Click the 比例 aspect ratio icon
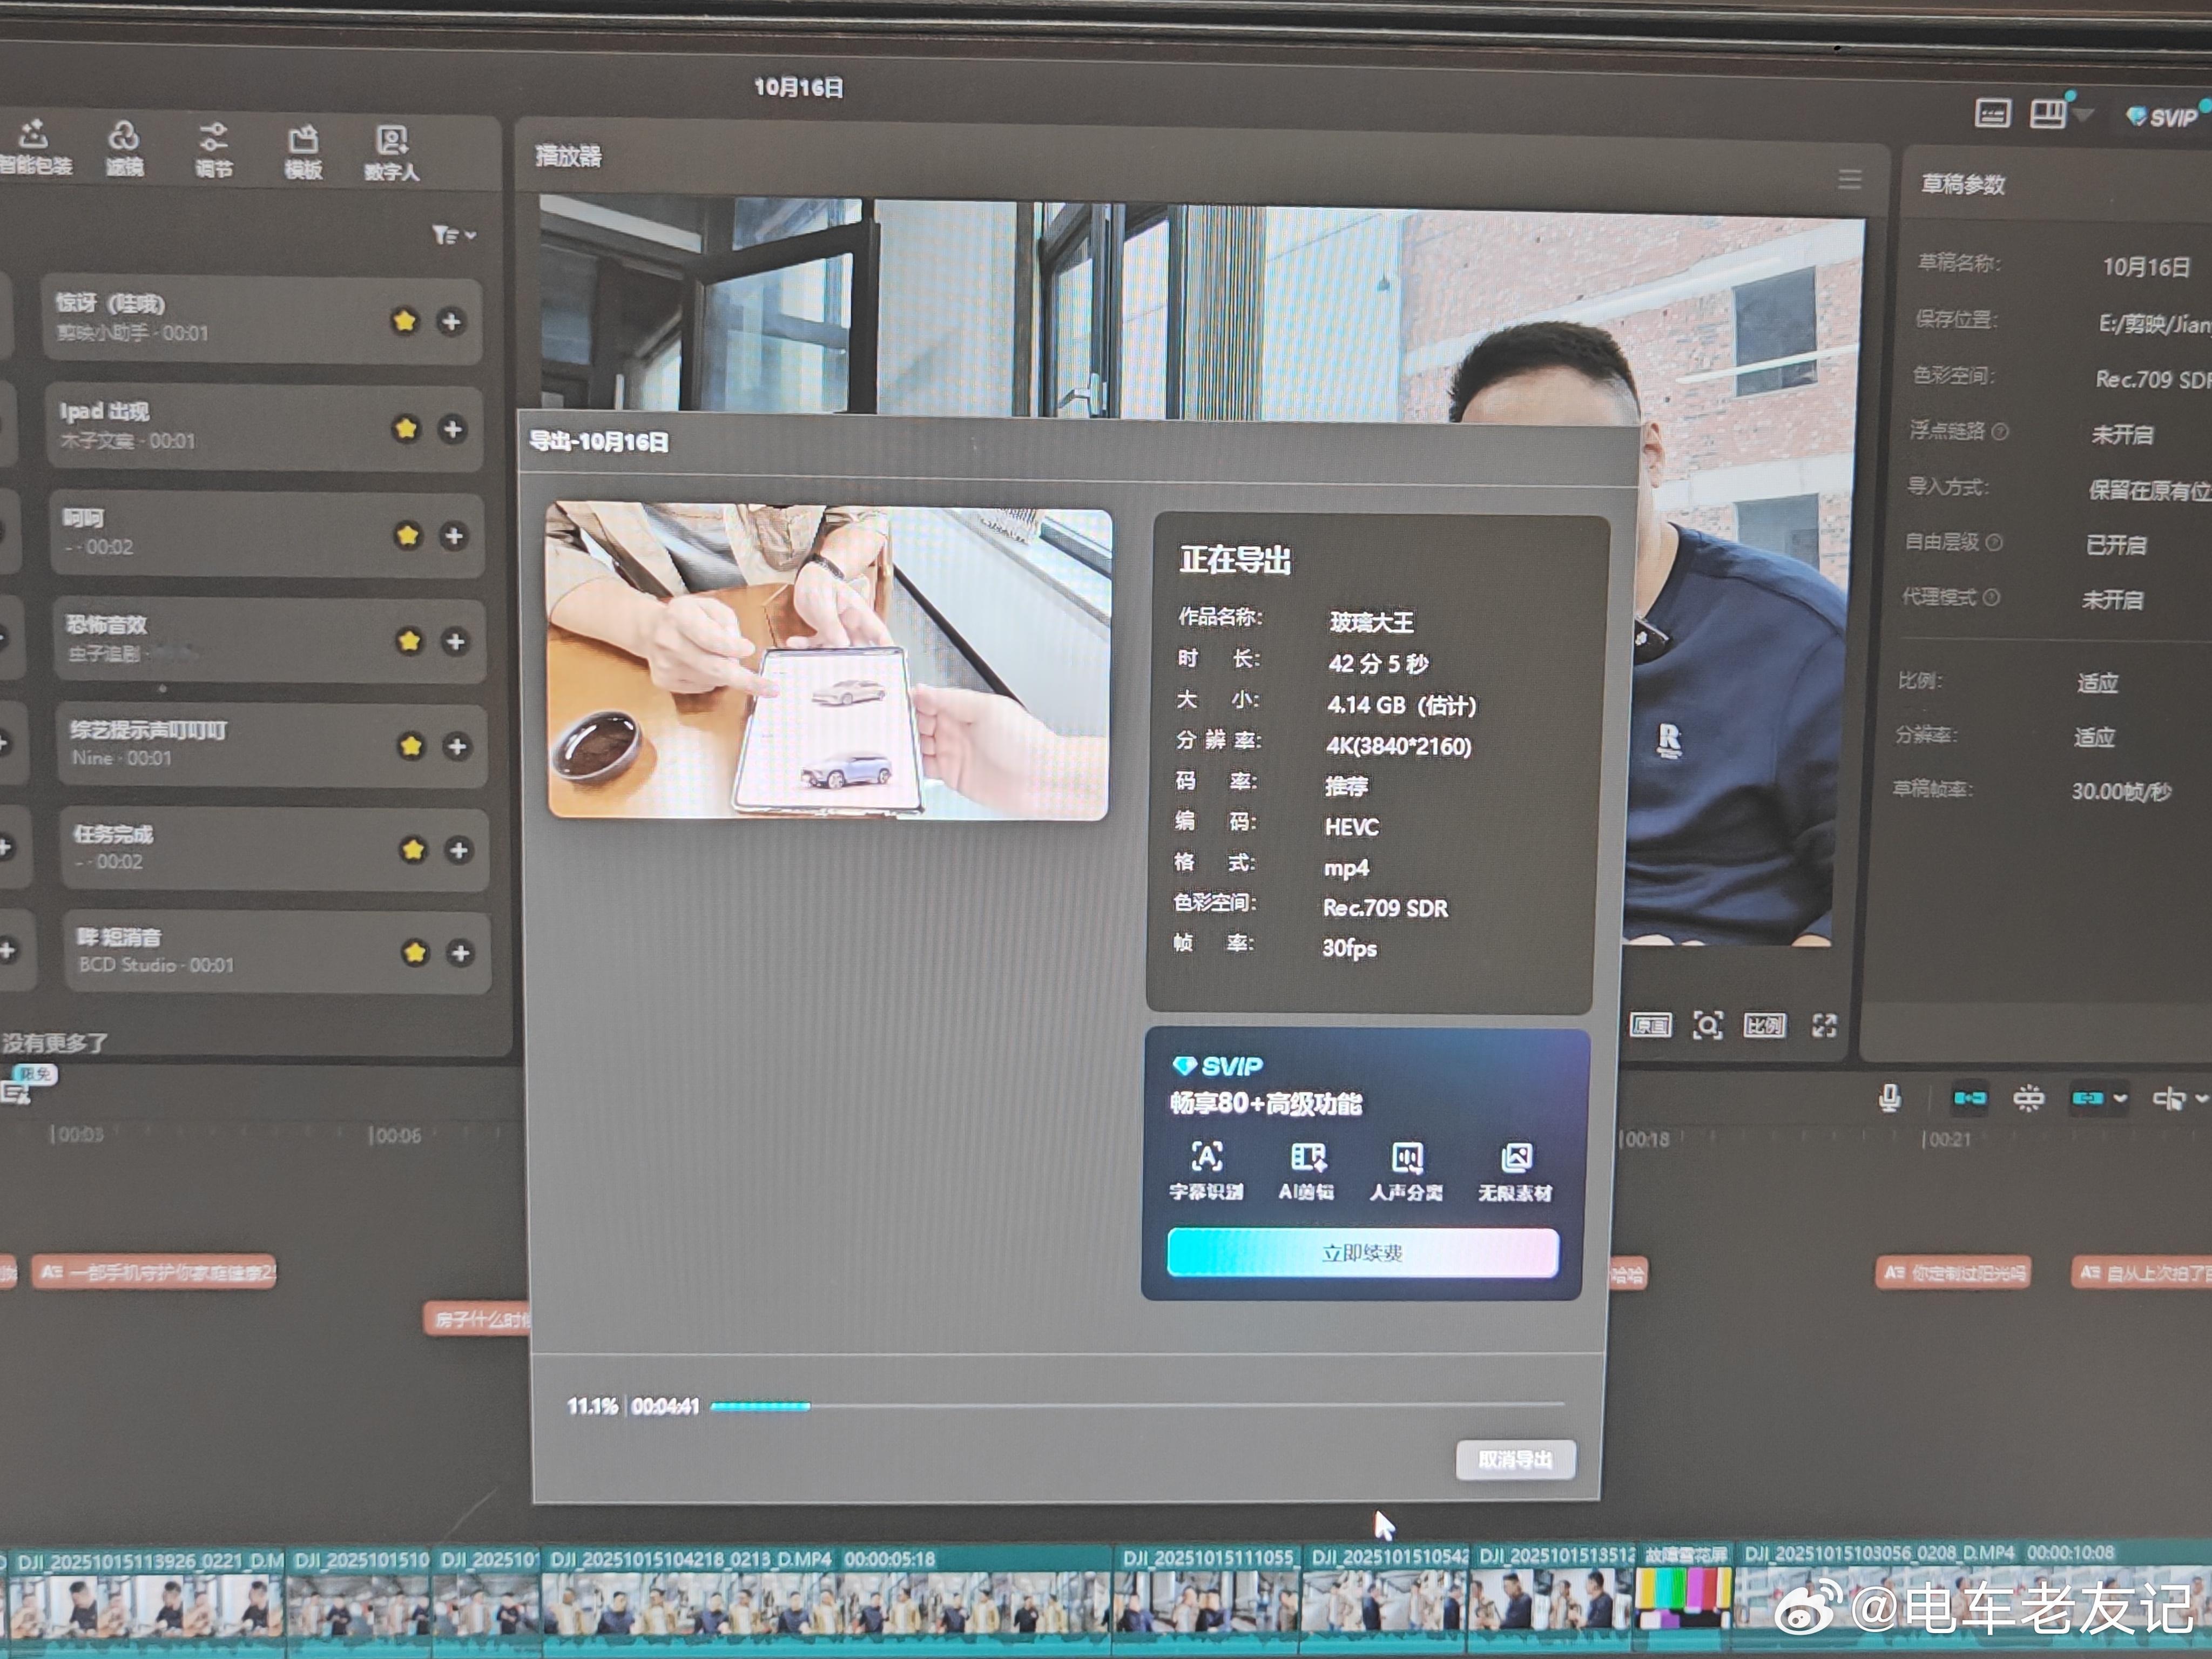Image resolution: width=2212 pixels, height=1659 pixels. (x=1764, y=1025)
